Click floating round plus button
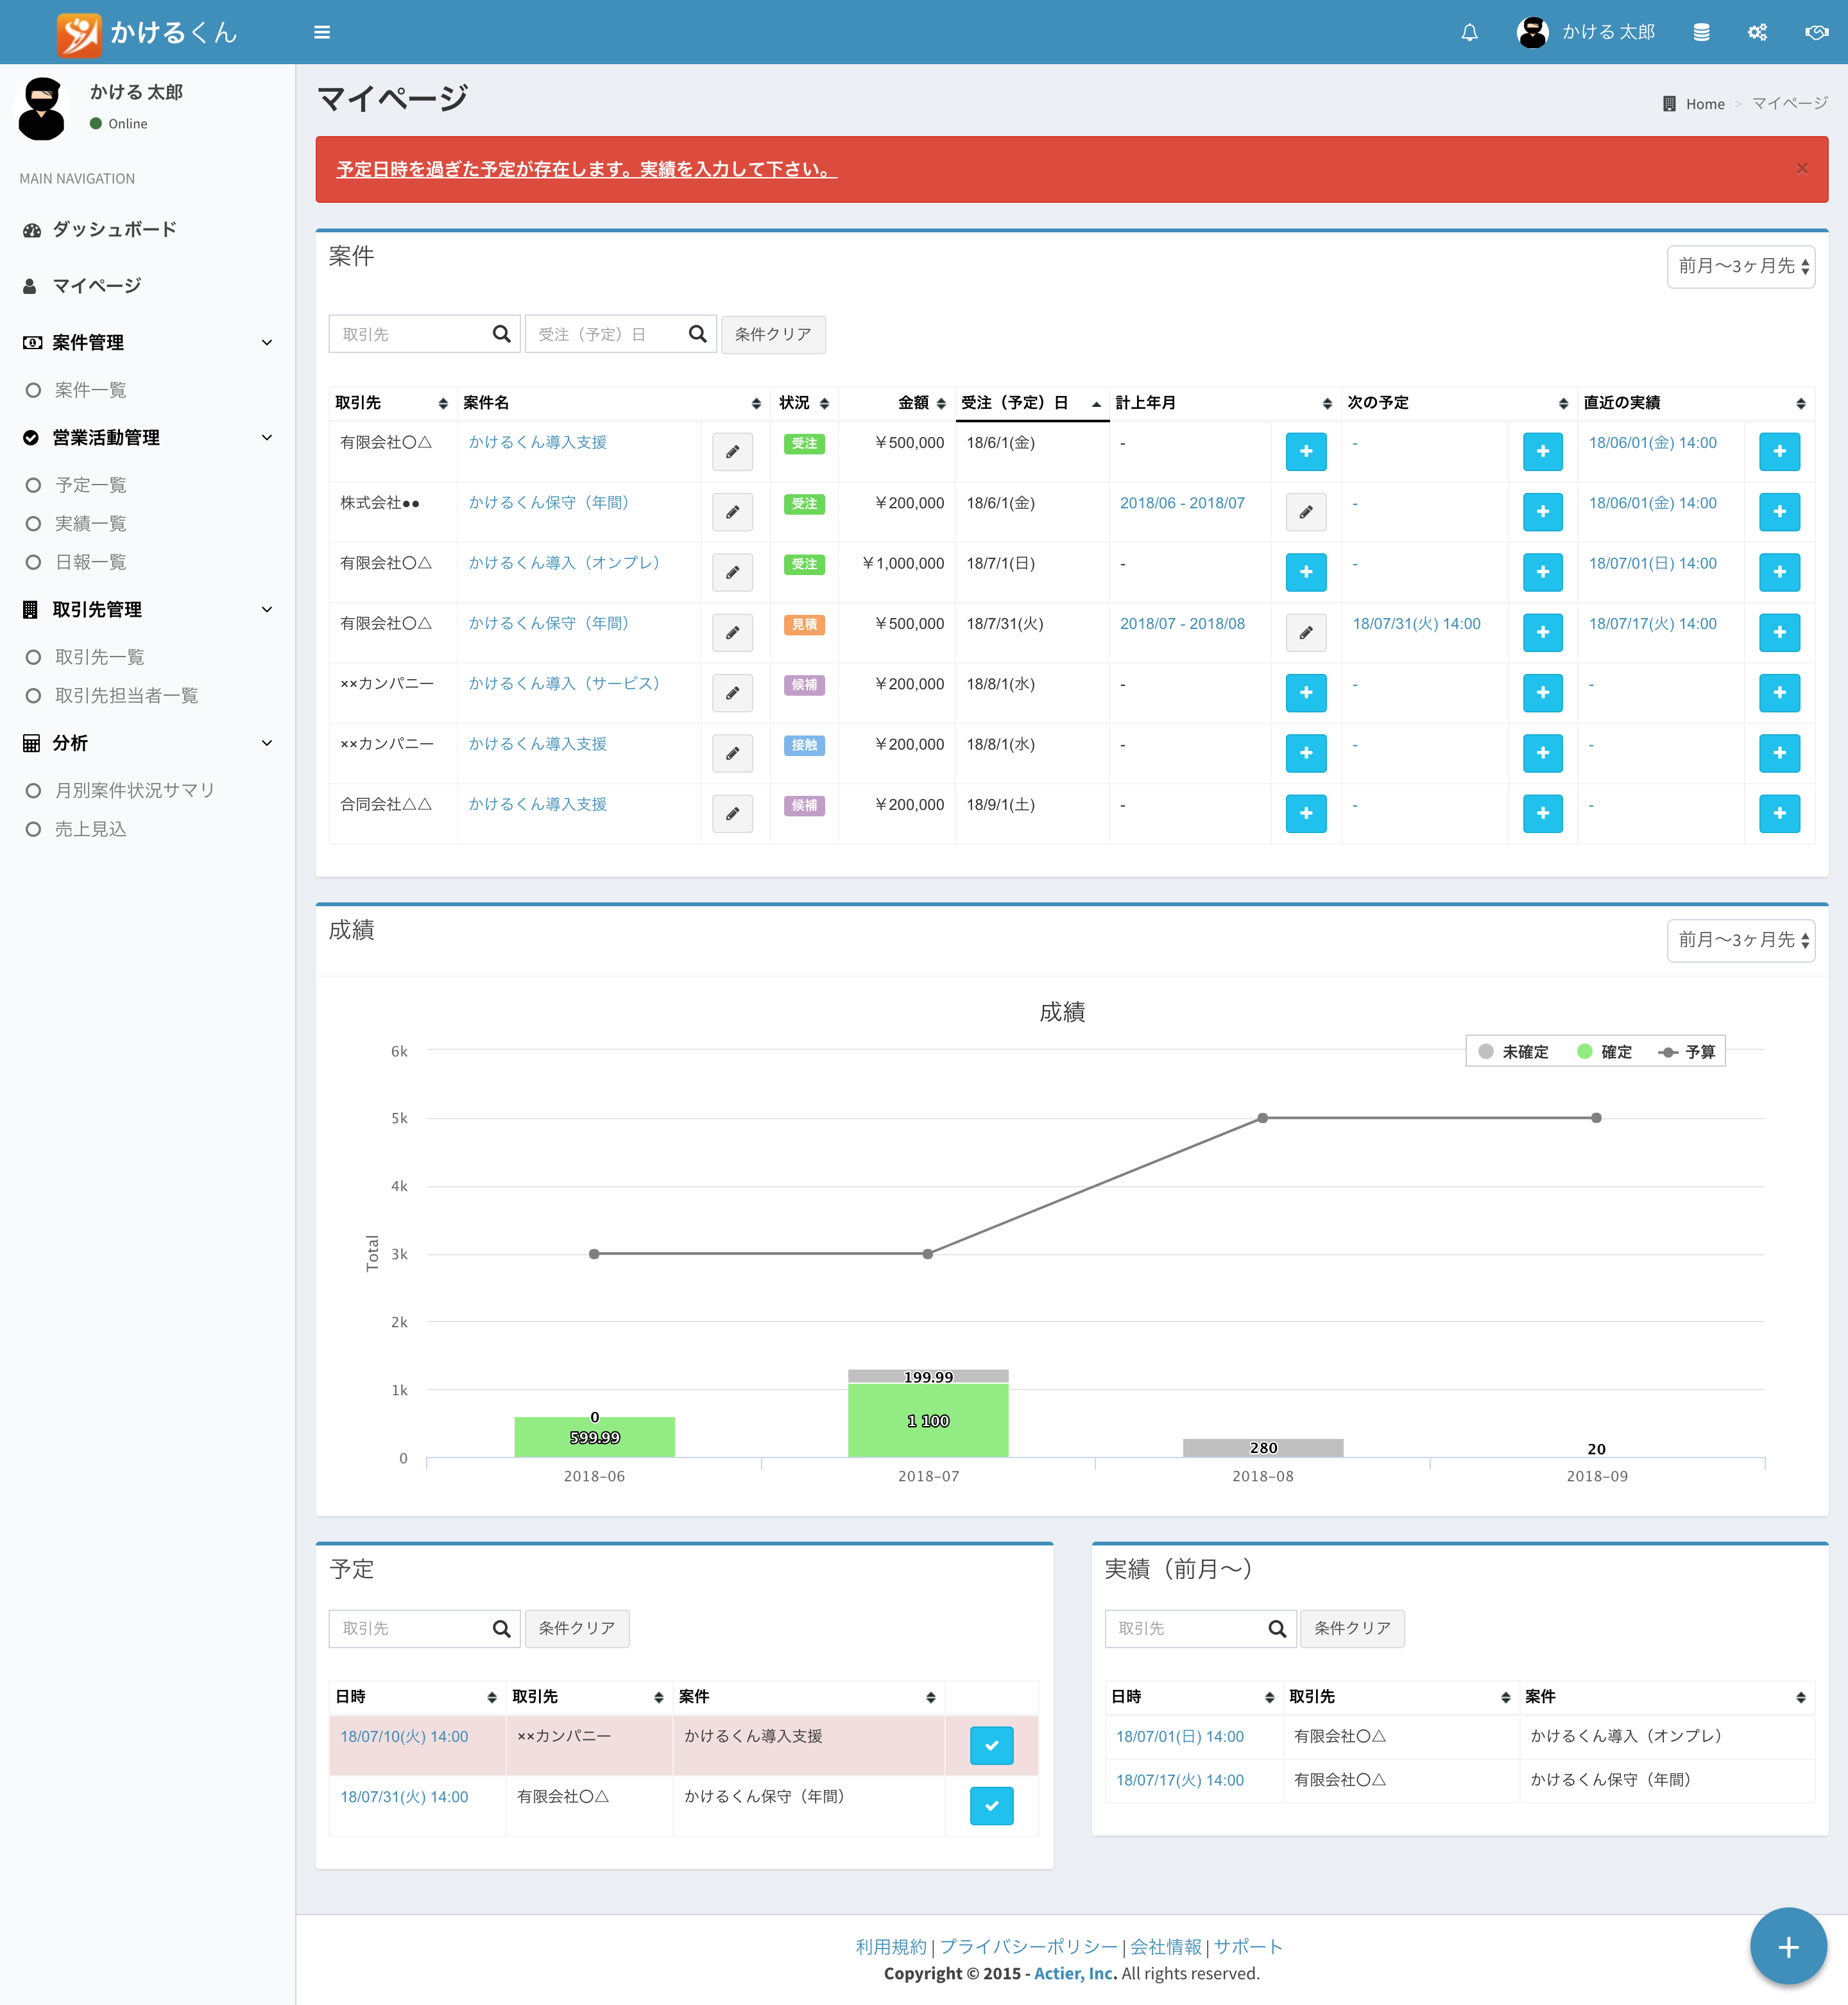The height and width of the screenshot is (2005, 1848). pyautogui.click(x=1788, y=1946)
